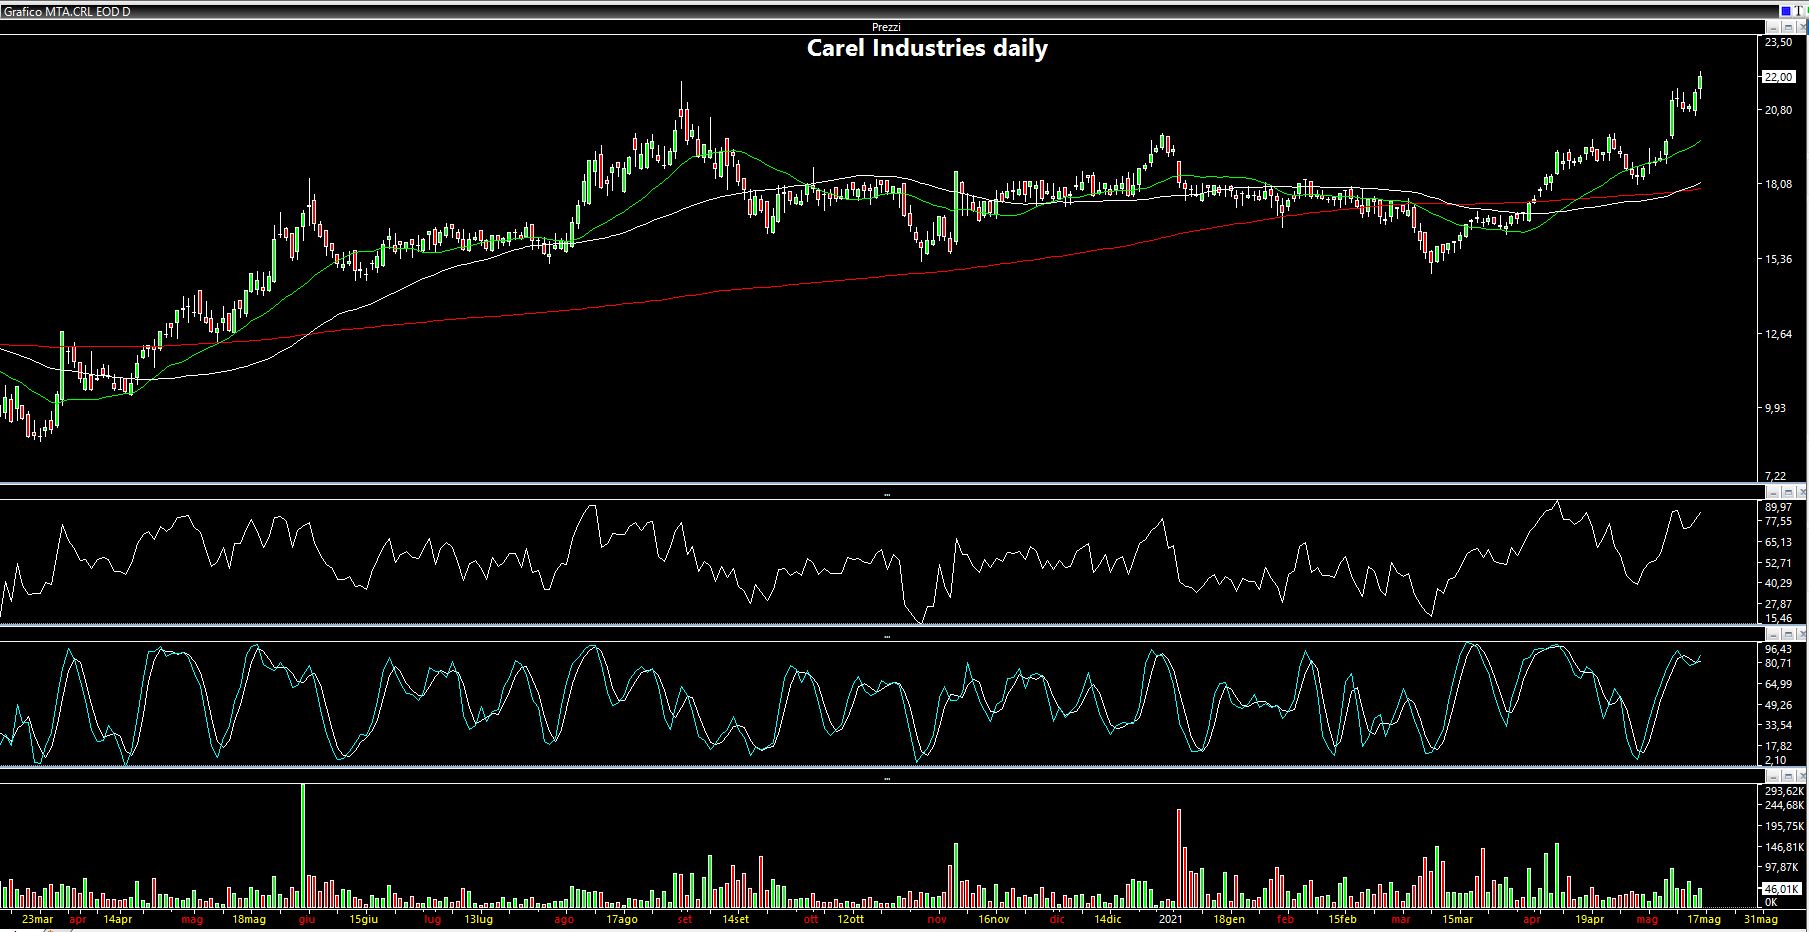The height and width of the screenshot is (932, 1809).
Task: Select the 'Carel Industries daily' chart title
Action: (x=927, y=48)
